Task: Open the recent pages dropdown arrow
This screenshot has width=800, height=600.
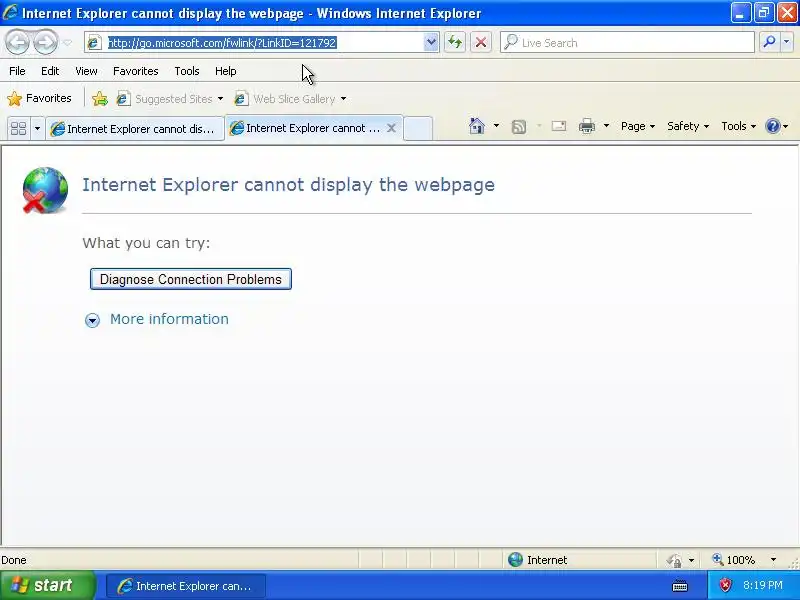Action: (x=67, y=43)
